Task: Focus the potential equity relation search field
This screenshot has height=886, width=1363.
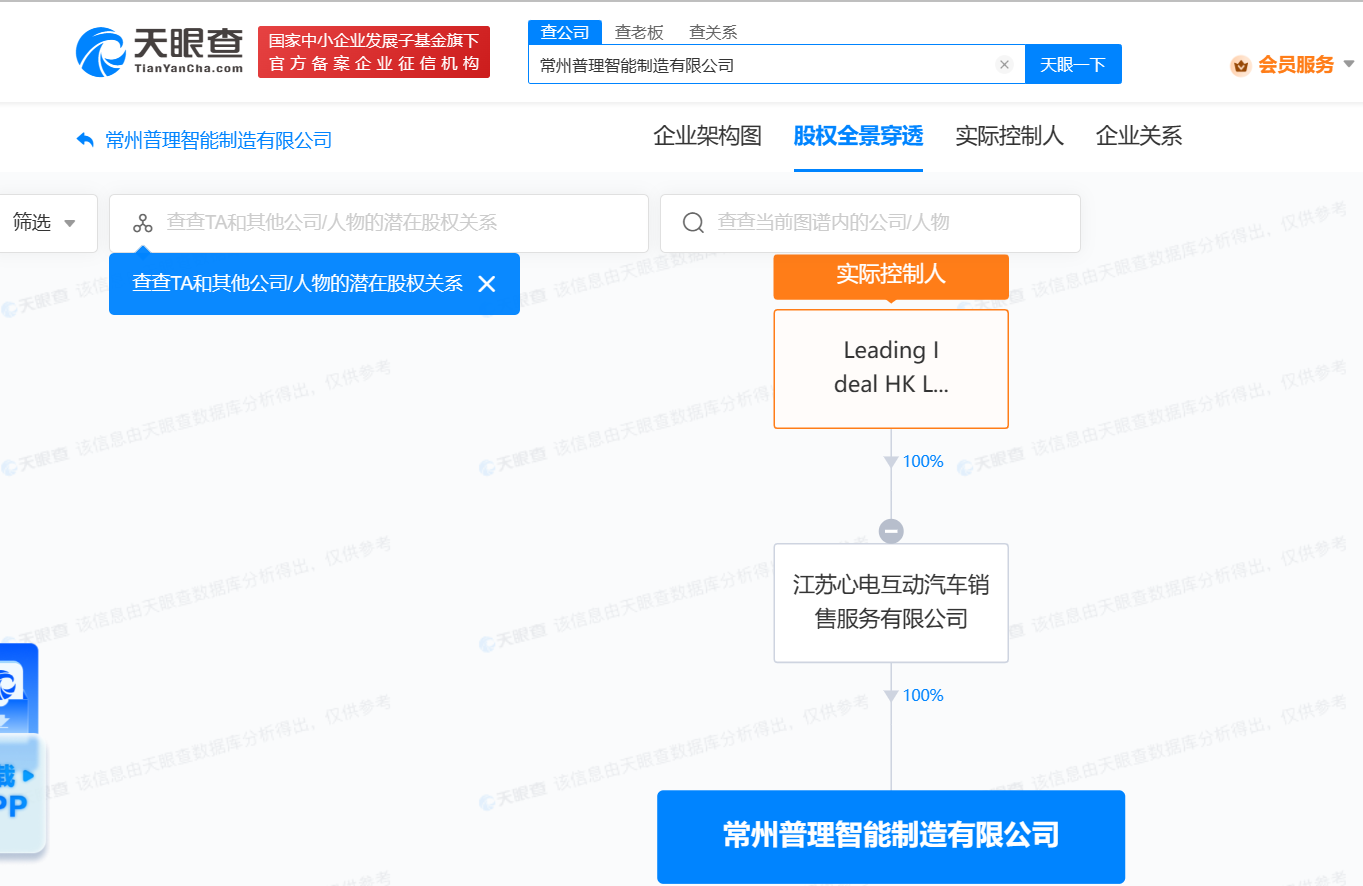Action: pyautogui.click(x=400, y=223)
